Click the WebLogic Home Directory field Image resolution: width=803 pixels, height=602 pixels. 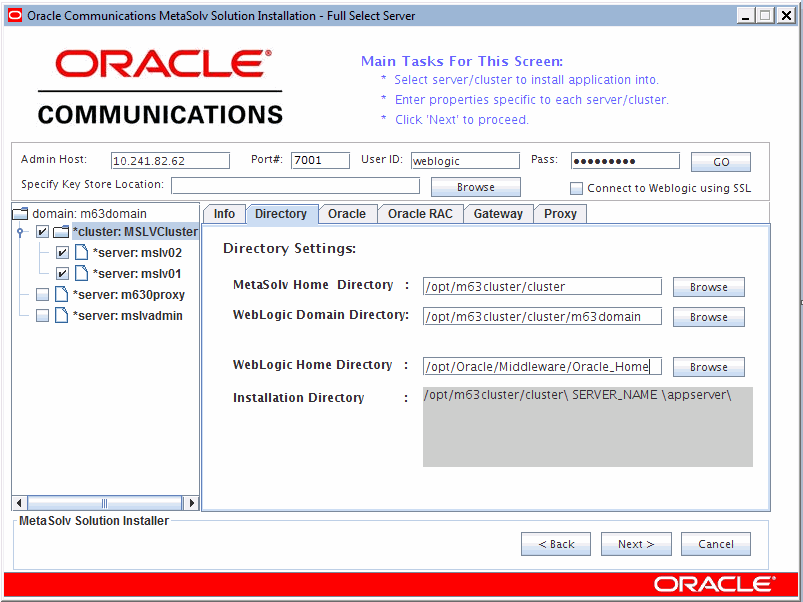[543, 367]
